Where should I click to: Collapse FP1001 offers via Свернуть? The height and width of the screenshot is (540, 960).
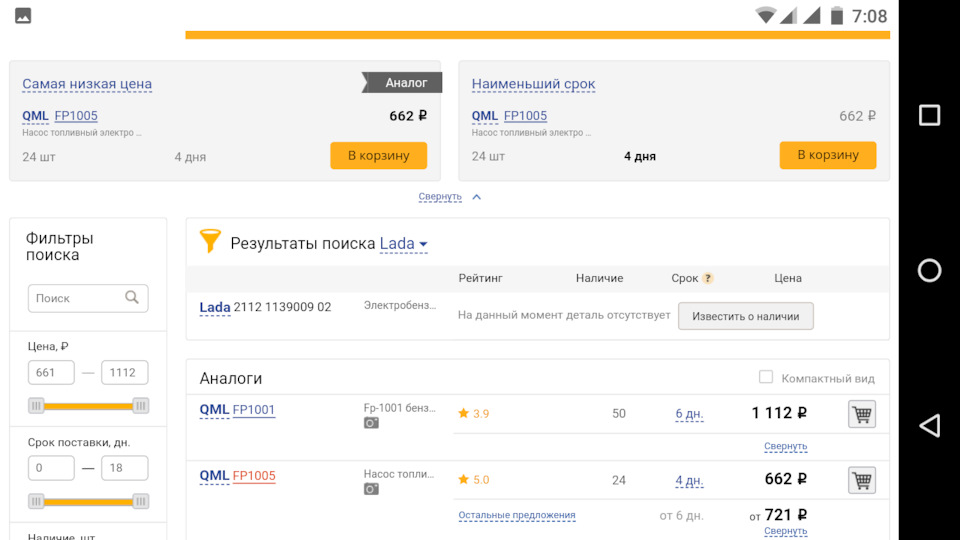click(785, 446)
